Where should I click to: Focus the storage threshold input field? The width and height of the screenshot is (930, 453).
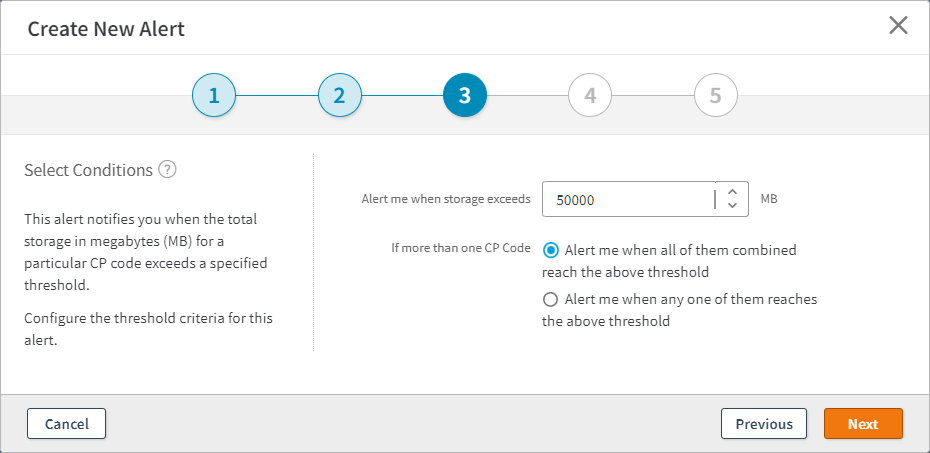click(x=628, y=199)
